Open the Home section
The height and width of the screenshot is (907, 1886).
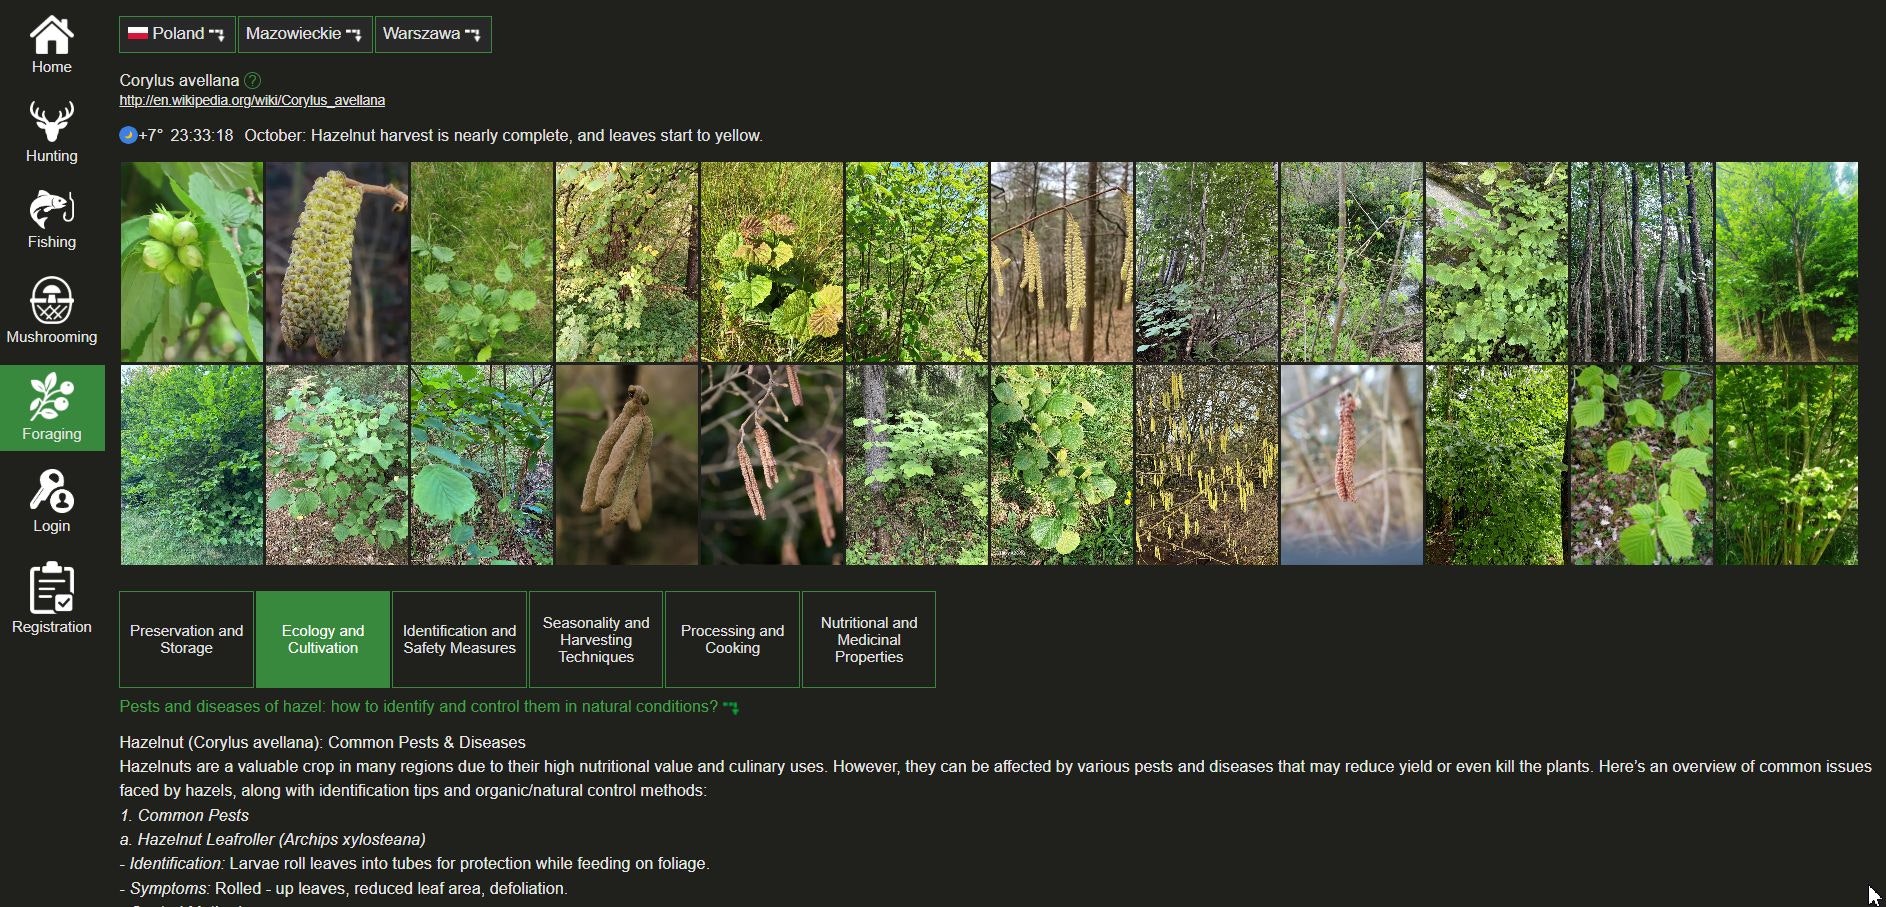(x=51, y=43)
